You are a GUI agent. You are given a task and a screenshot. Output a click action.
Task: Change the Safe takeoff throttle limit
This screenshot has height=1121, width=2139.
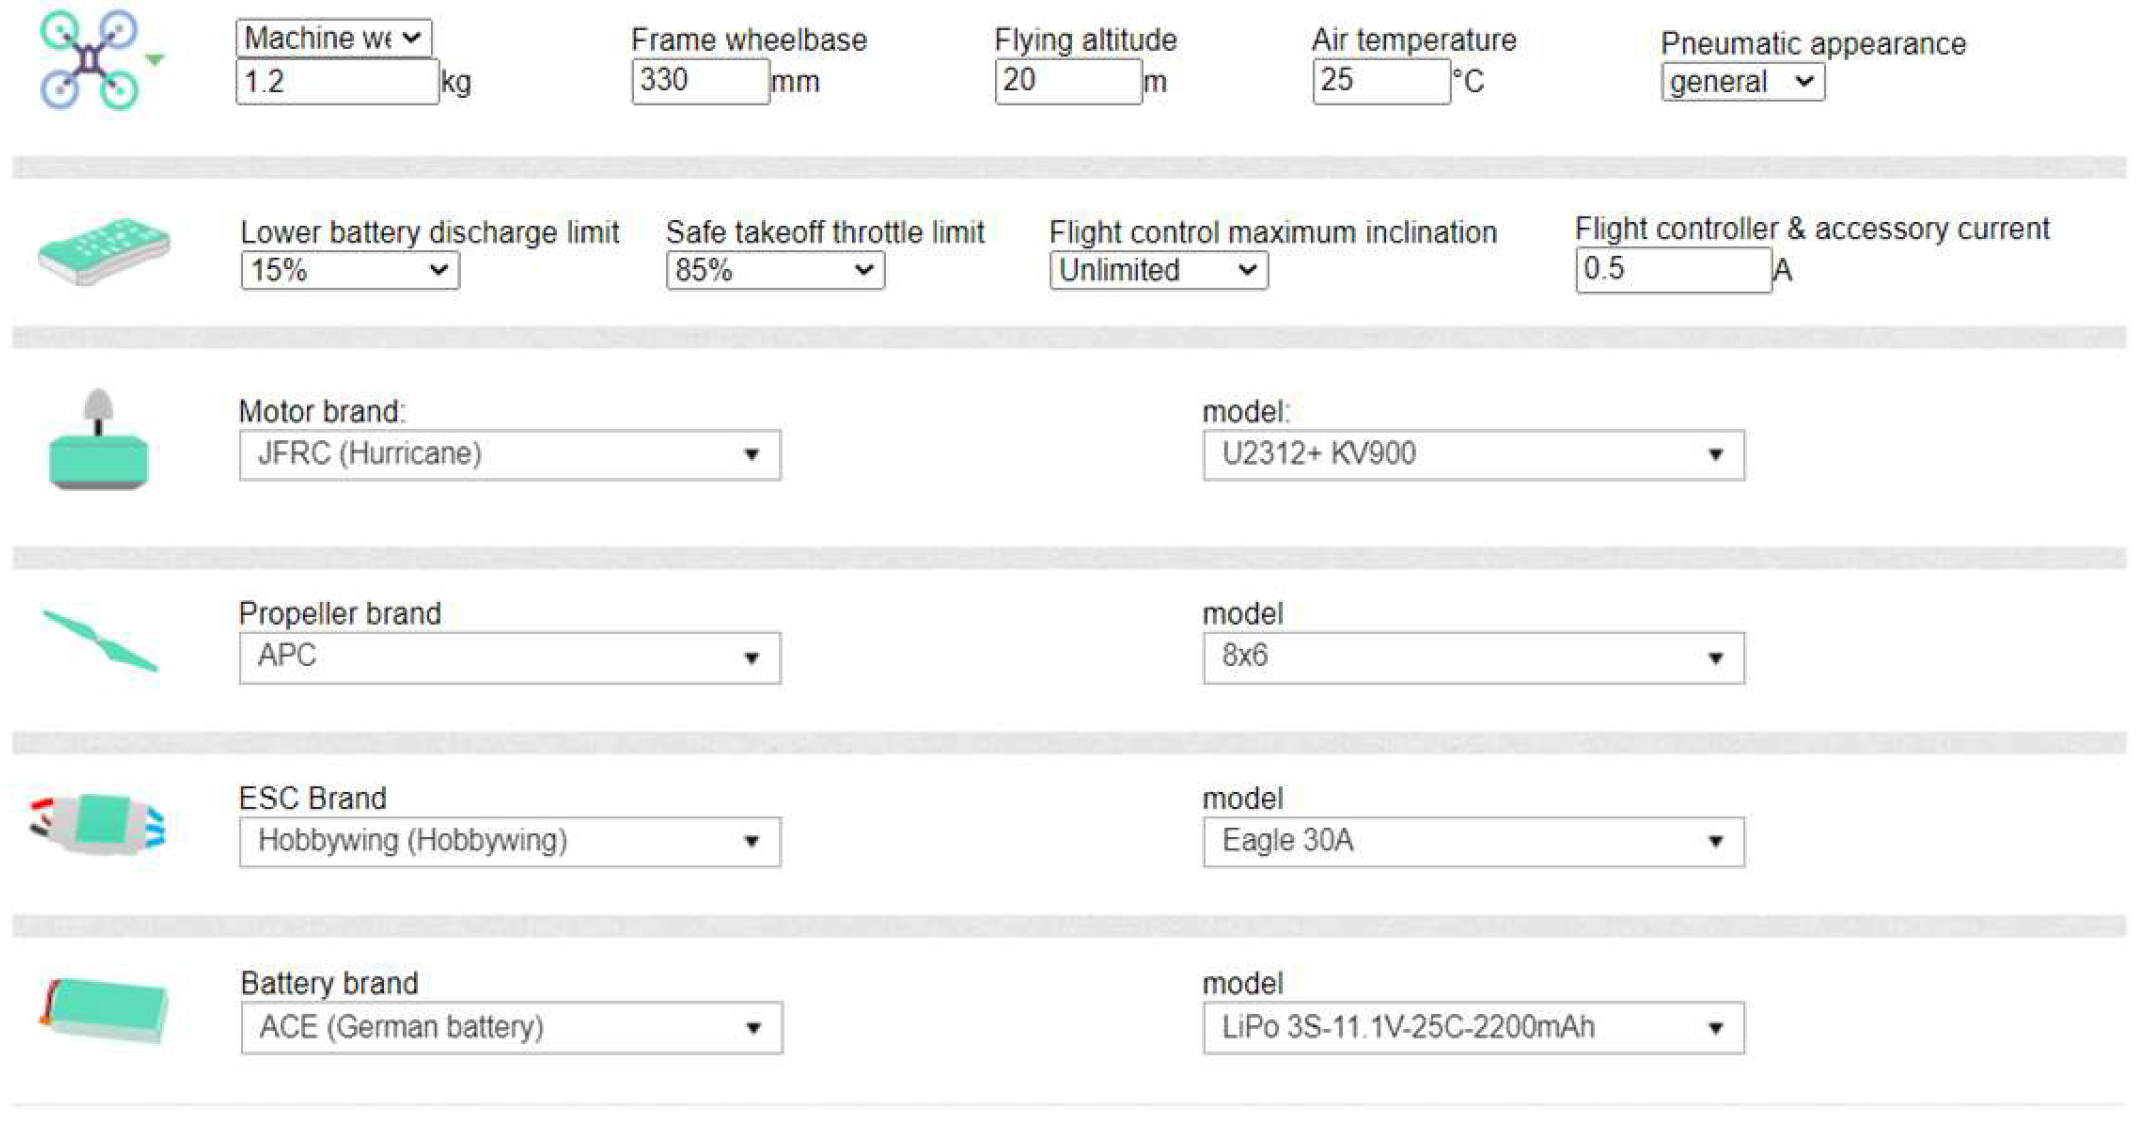click(x=774, y=270)
